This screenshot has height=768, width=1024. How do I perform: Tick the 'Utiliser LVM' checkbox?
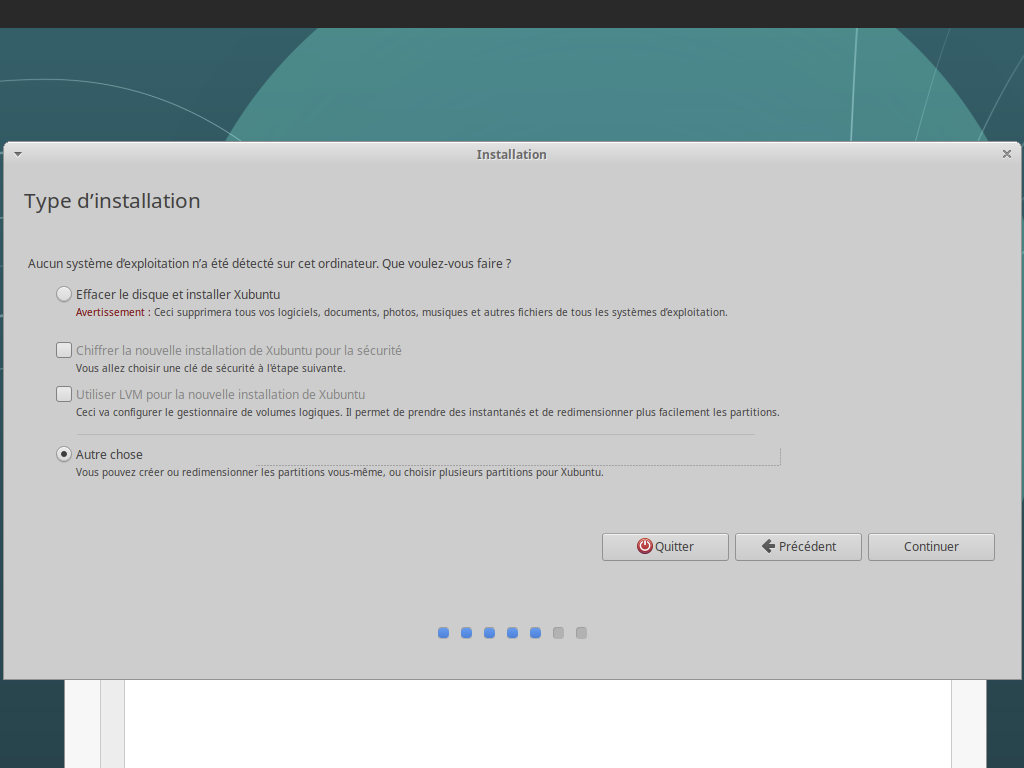point(65,394)
